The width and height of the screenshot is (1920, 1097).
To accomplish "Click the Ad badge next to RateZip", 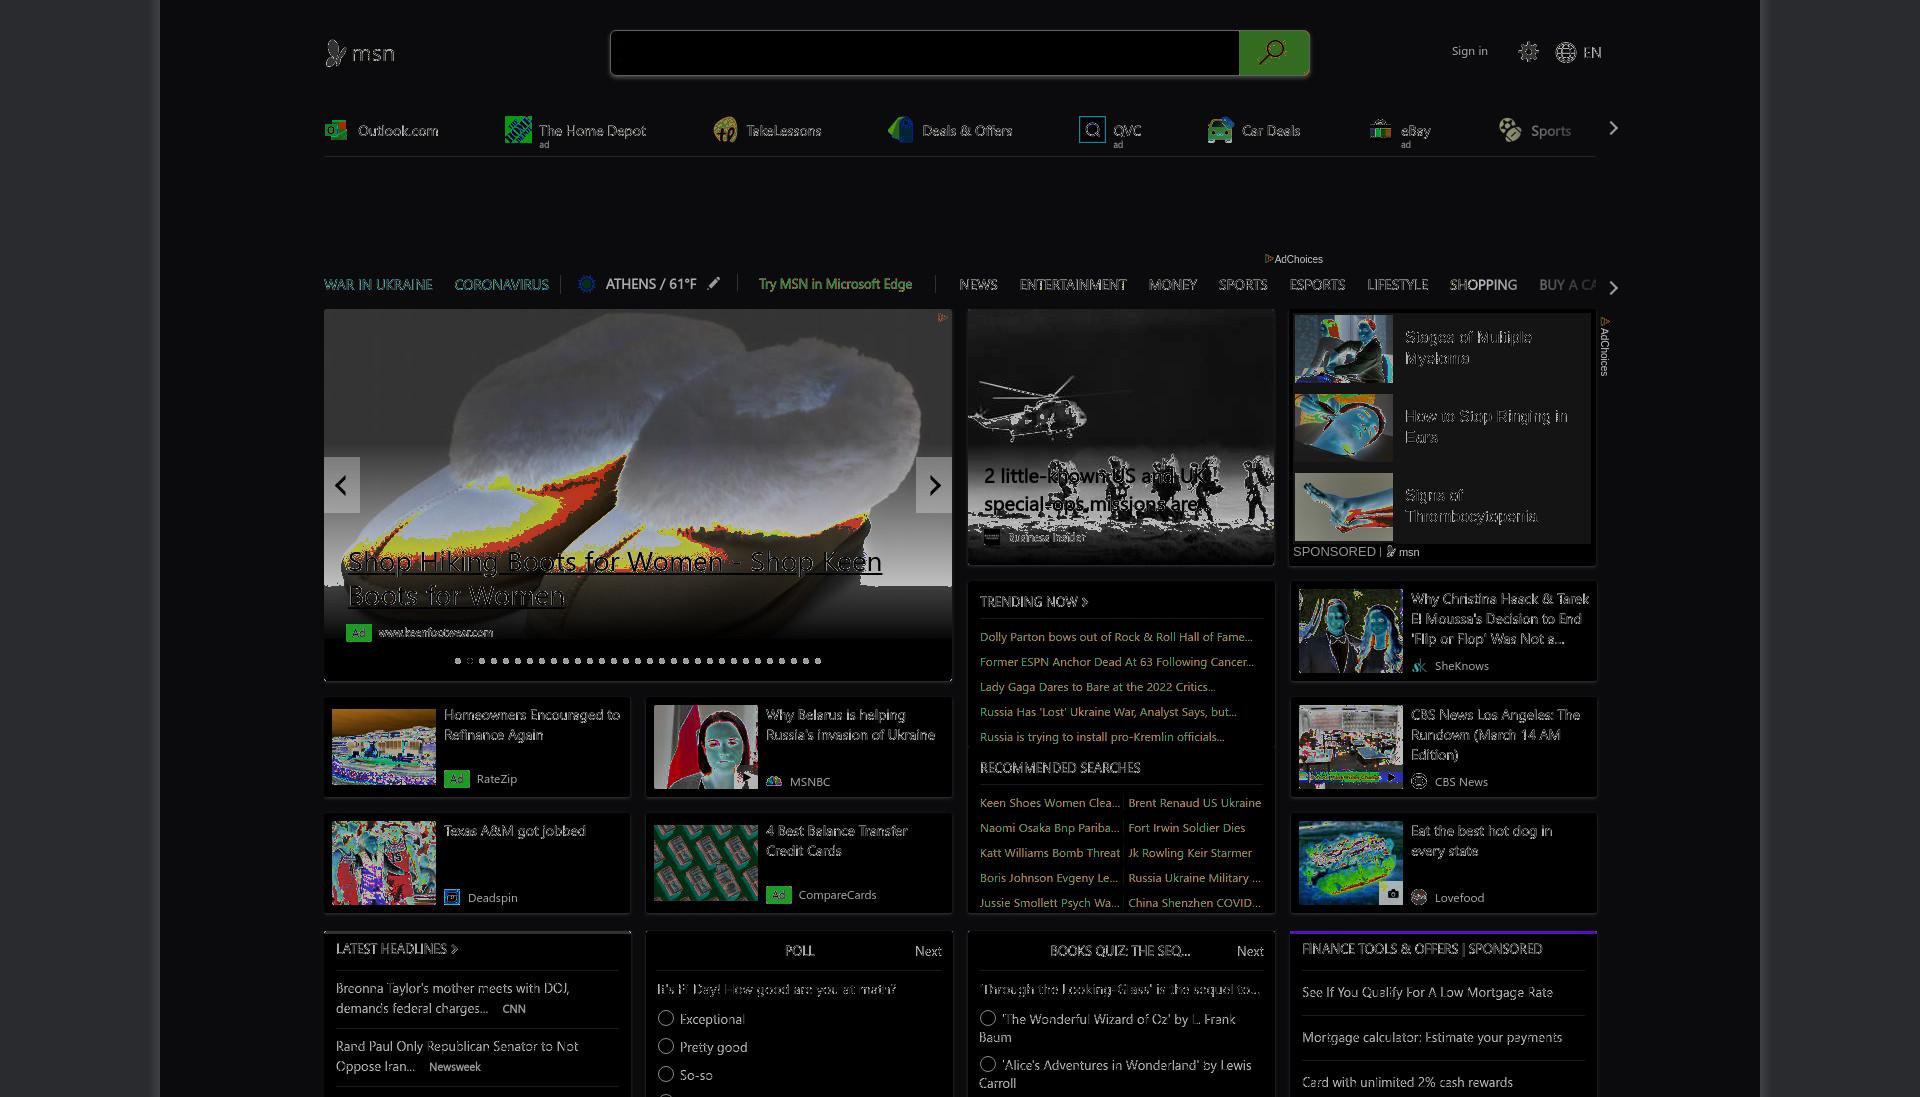I will (457, 778).
